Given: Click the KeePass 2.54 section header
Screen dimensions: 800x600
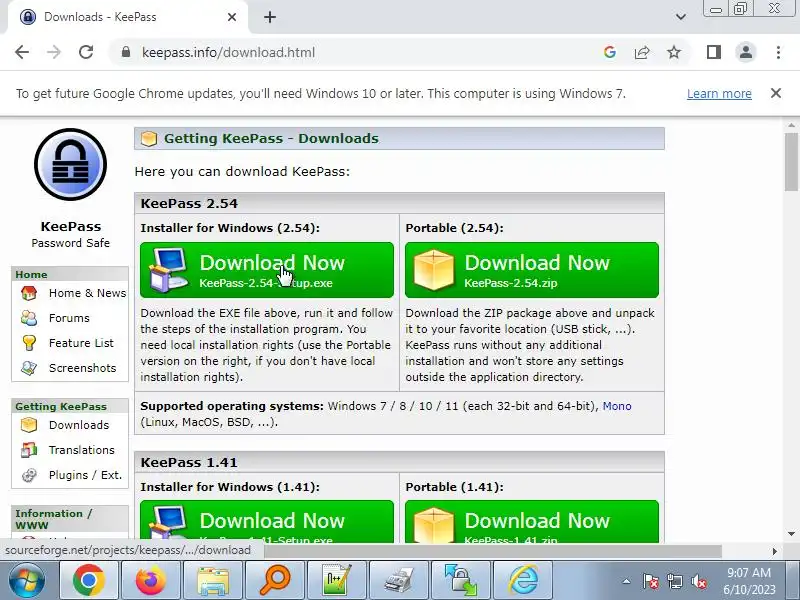Looking at the screenshot, I should 399,203.
